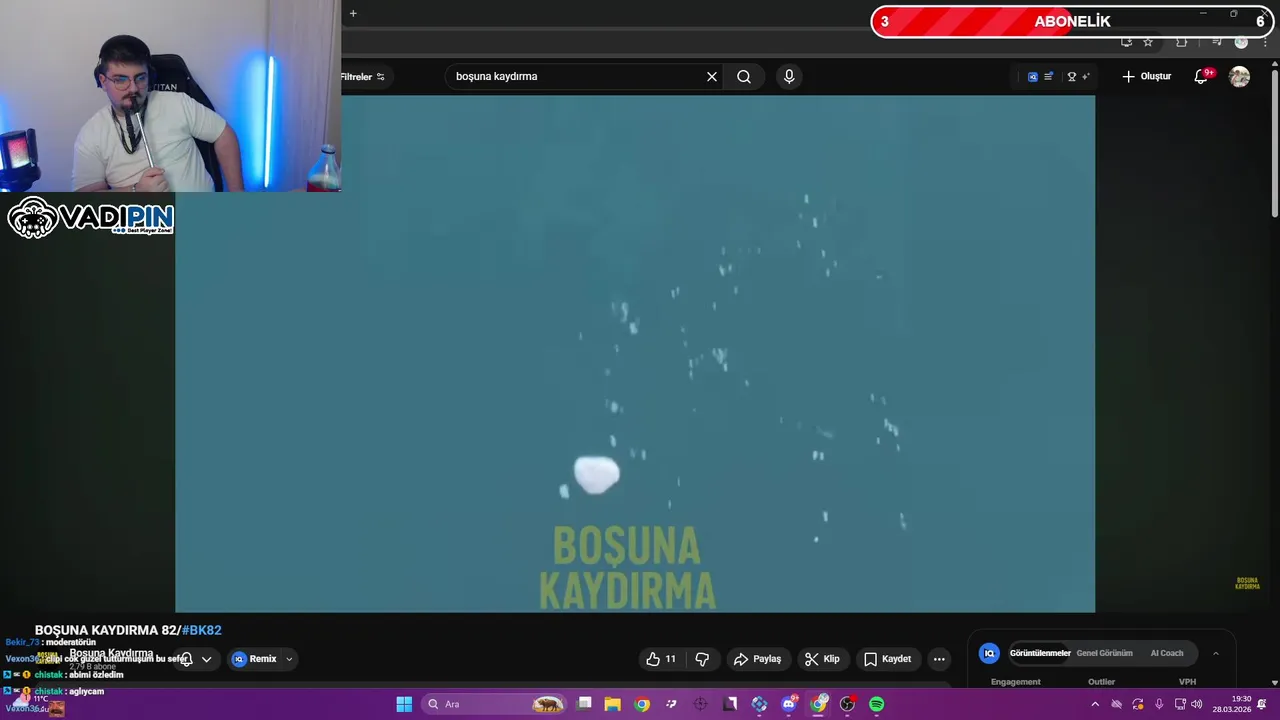The width and height of the screenshot is (1280, 720).
Task: Select the Görüntülenmeler tab in vidIQ panel
Action: click(x=1040, y=653)
